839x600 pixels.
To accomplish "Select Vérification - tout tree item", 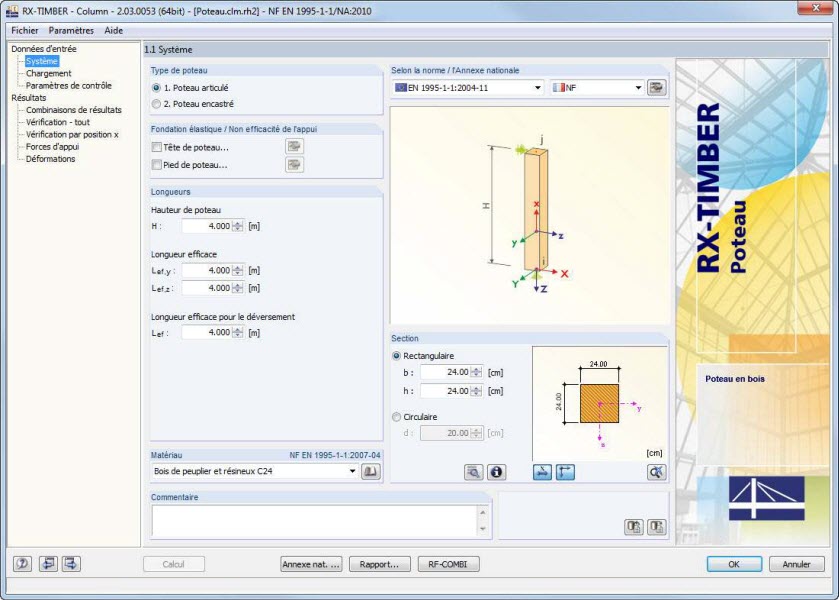I will (58, 122).
